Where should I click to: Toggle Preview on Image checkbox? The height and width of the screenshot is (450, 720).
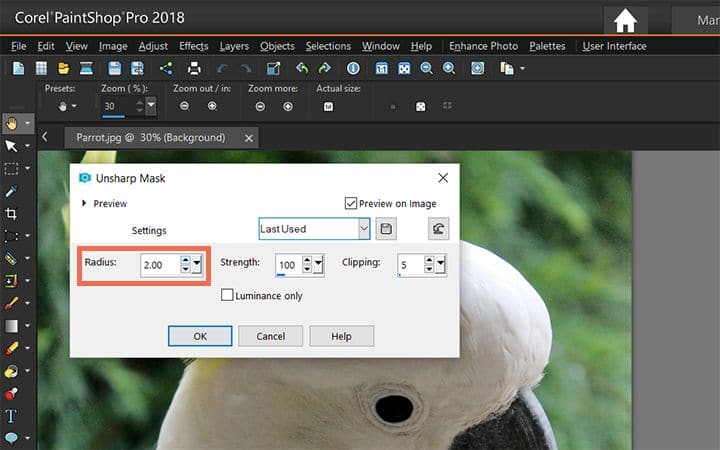point(351,203)
